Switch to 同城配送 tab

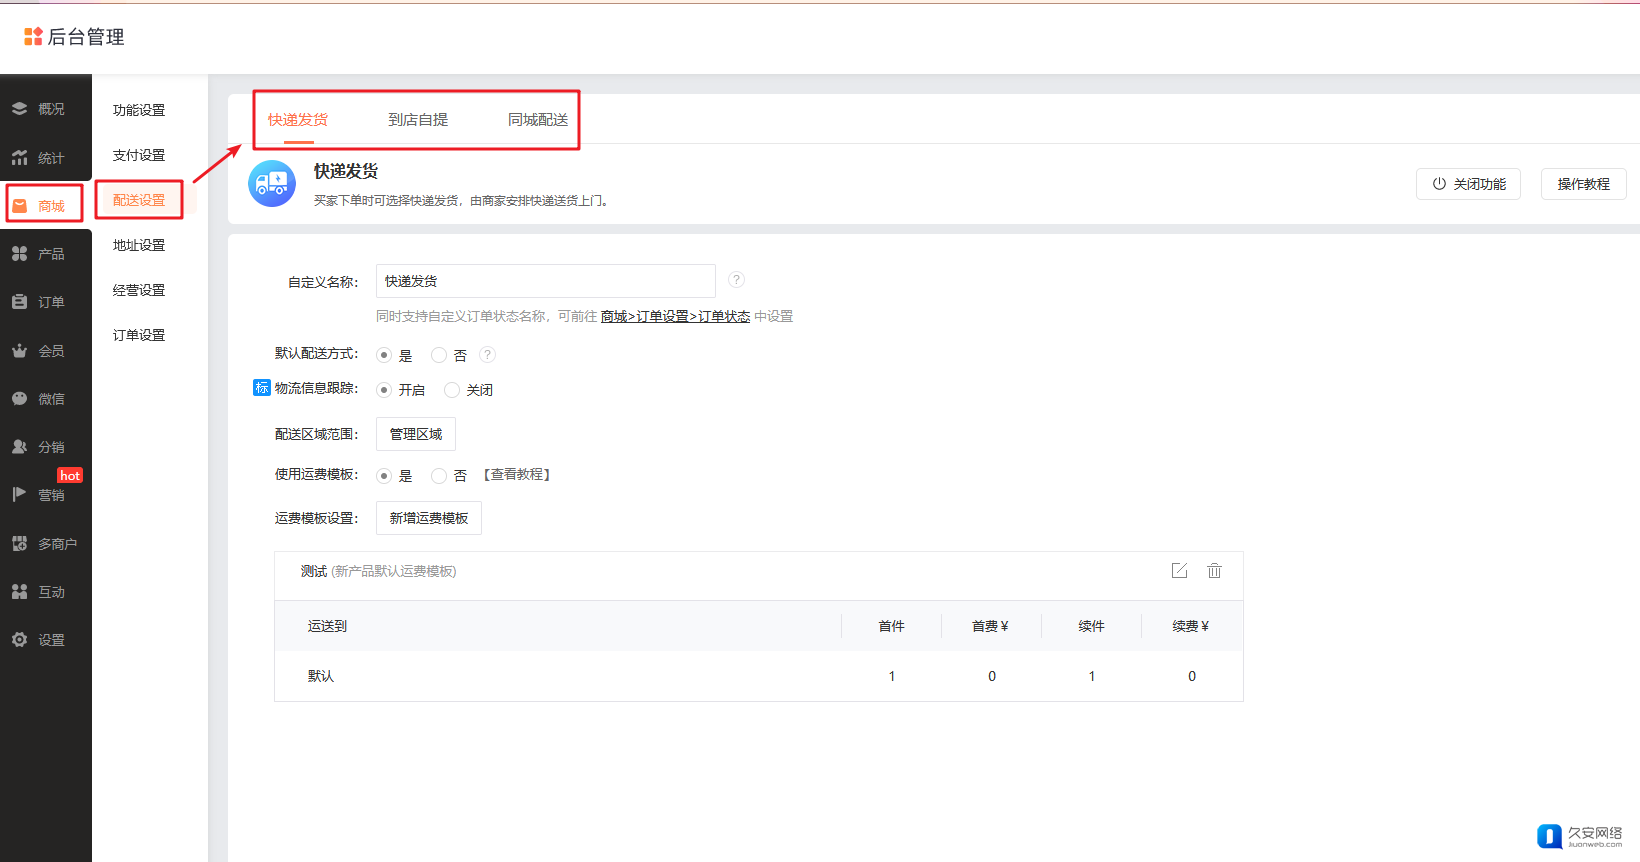[538, 120]
